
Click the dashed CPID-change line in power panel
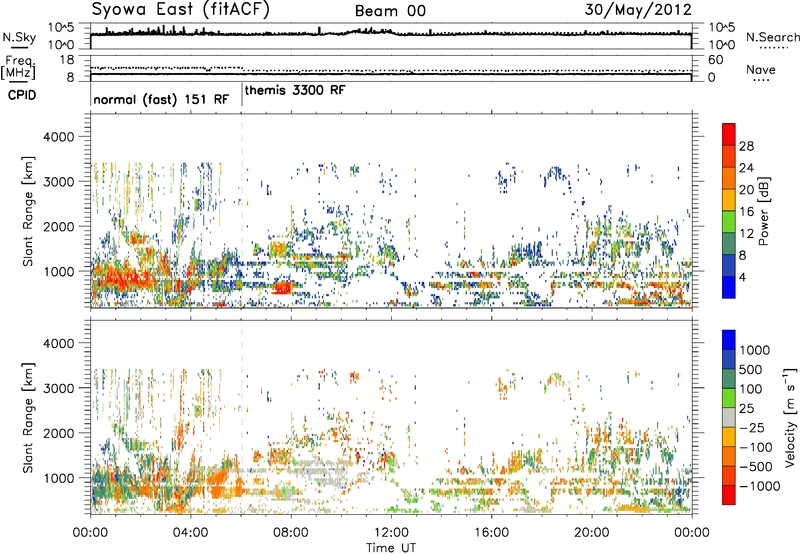coord(242,210)
